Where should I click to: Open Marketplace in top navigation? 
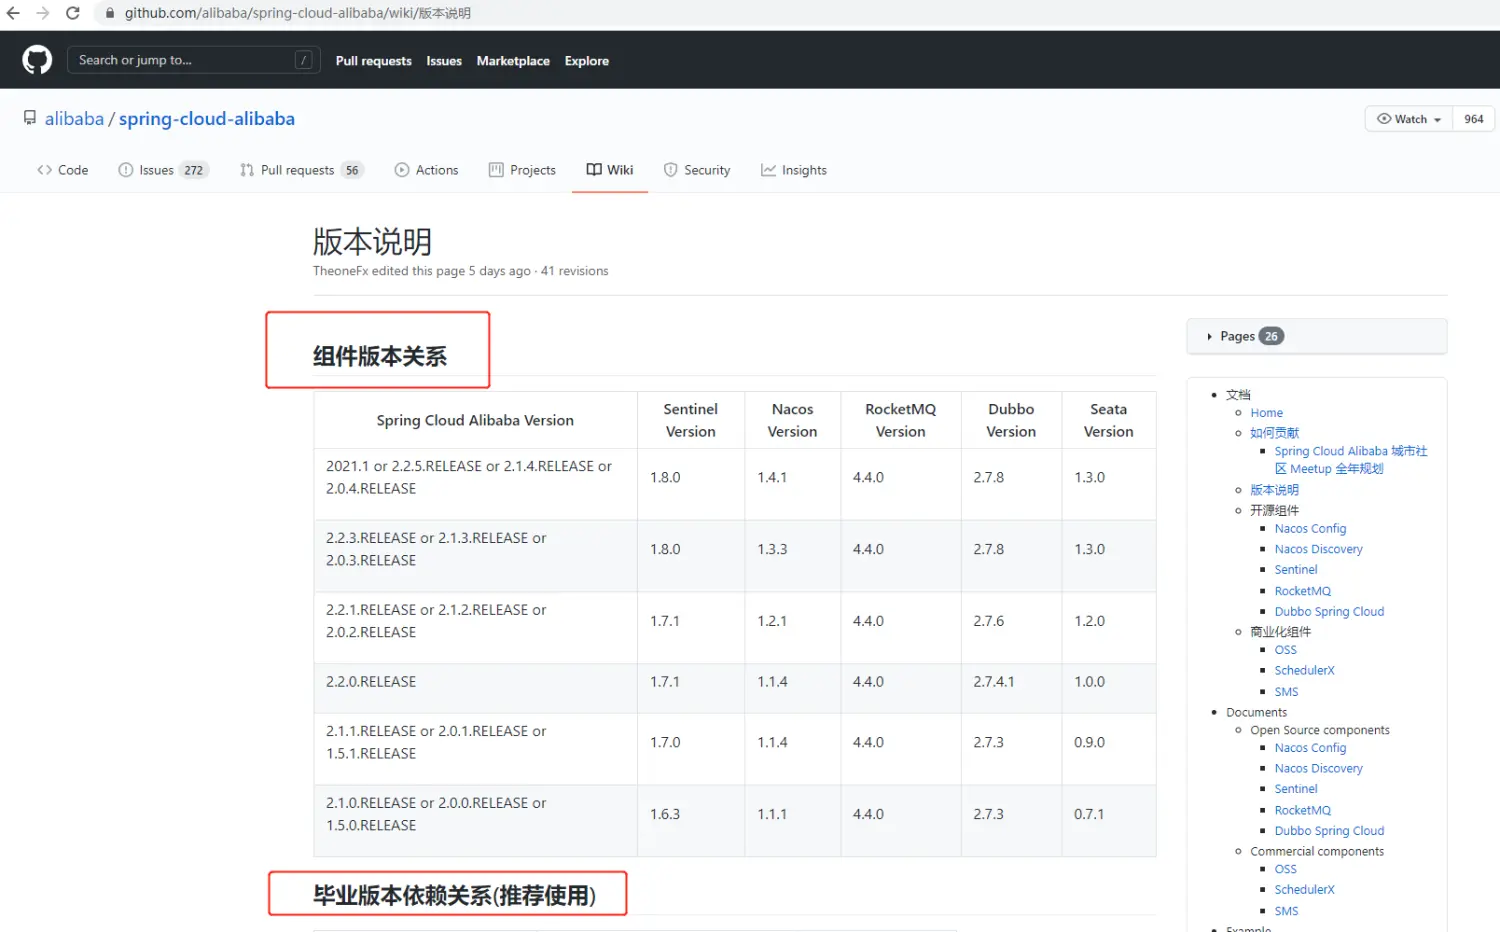tap(513, 61)
